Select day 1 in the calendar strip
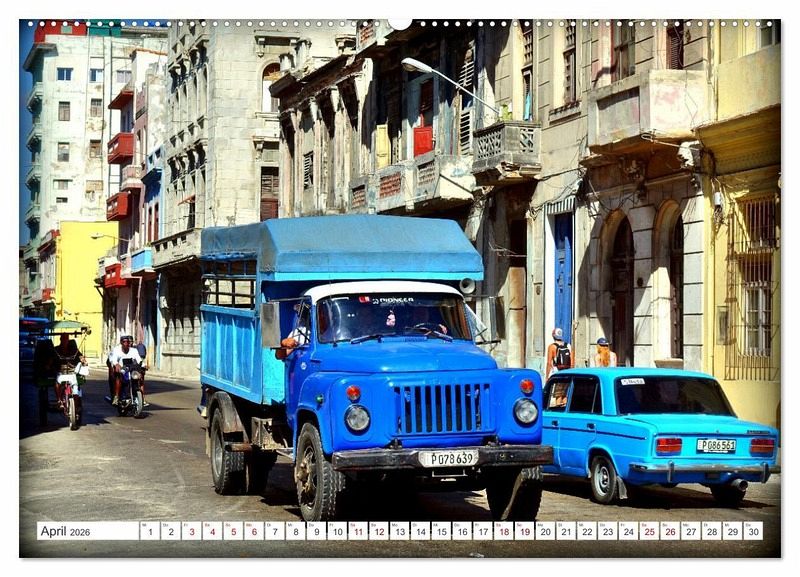Image resolution: width=800 pixels, height=577 pixels. click(x=149, y=531)
